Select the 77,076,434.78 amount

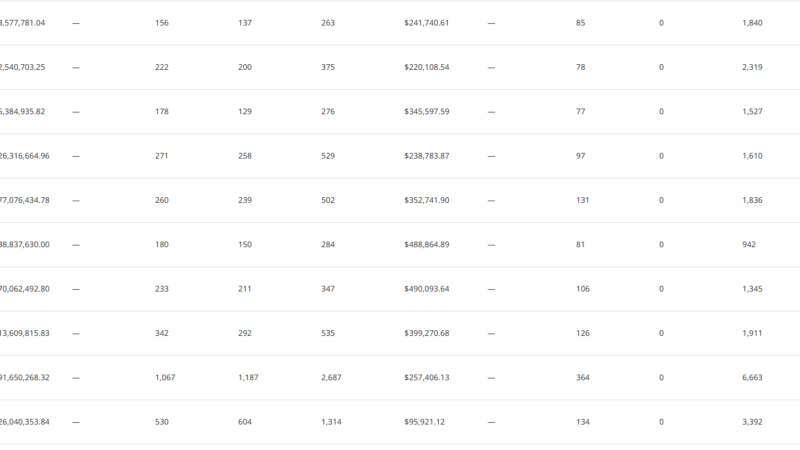(24, 201)
